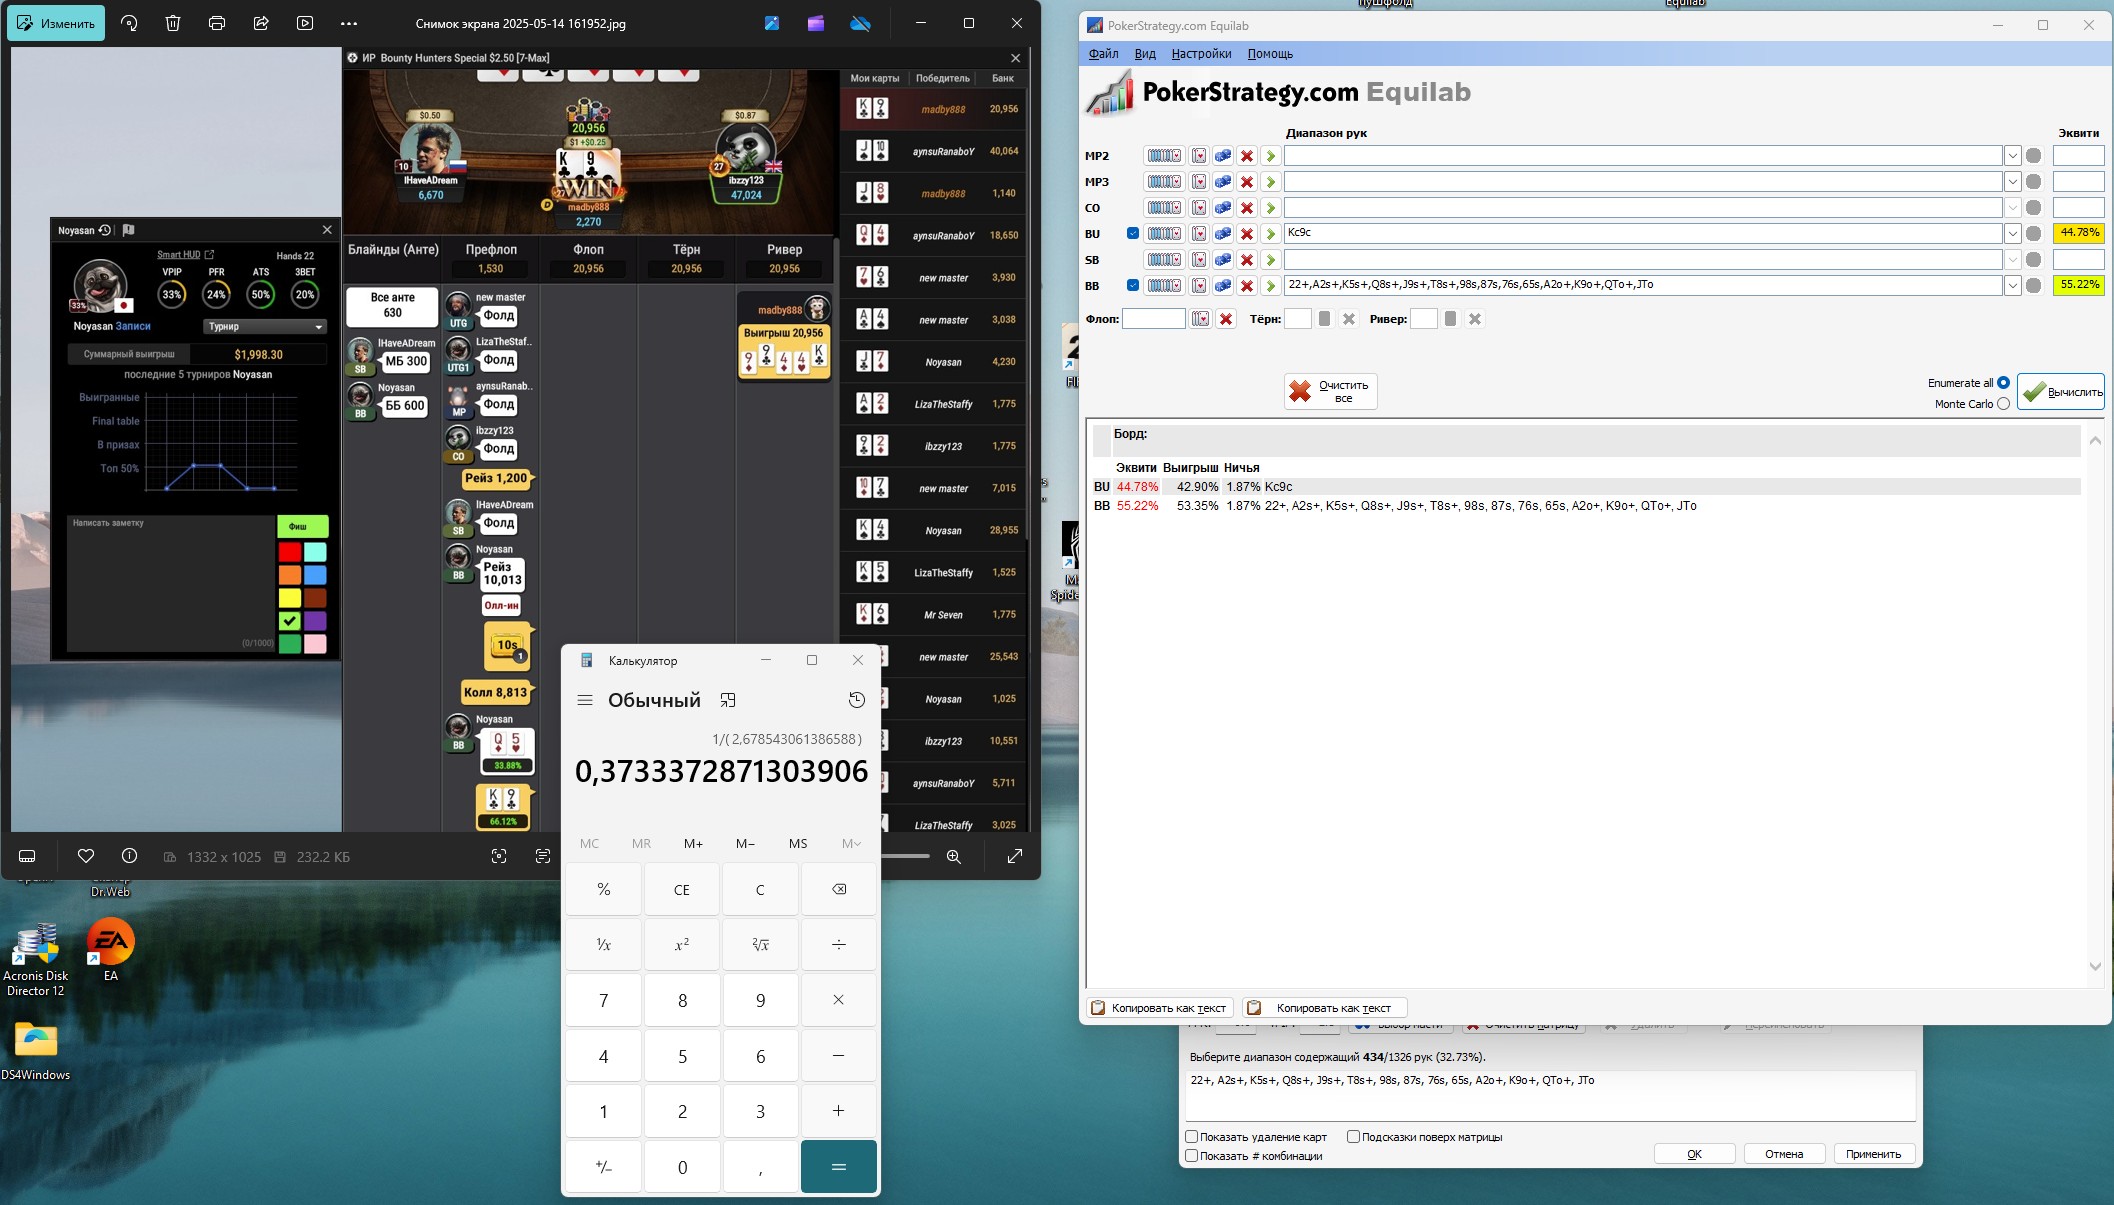This screenshot has height=1205, width=2114.
Task: Open the EA desktop shortcut
Action: coord(111,950)
